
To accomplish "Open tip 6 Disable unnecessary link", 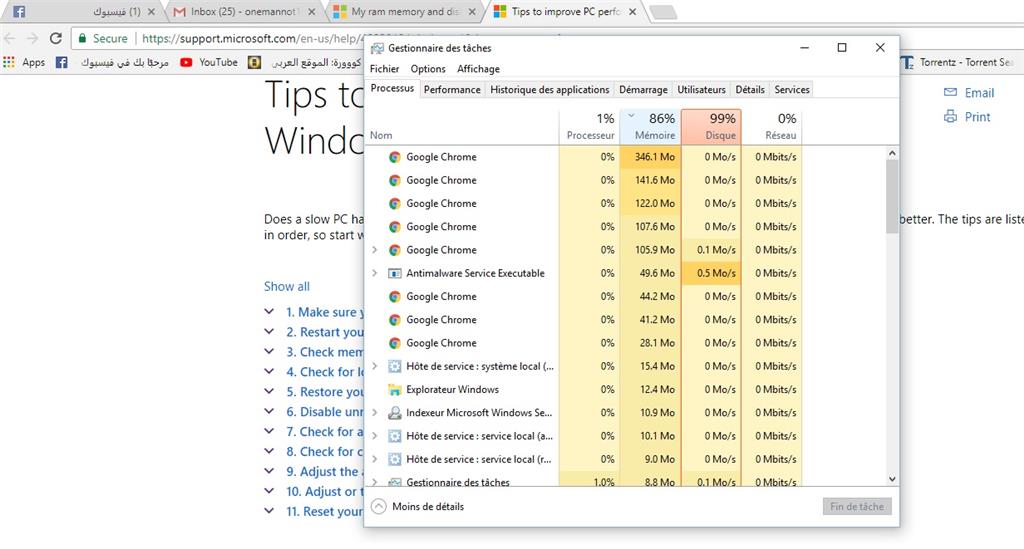I will point(325,412).
